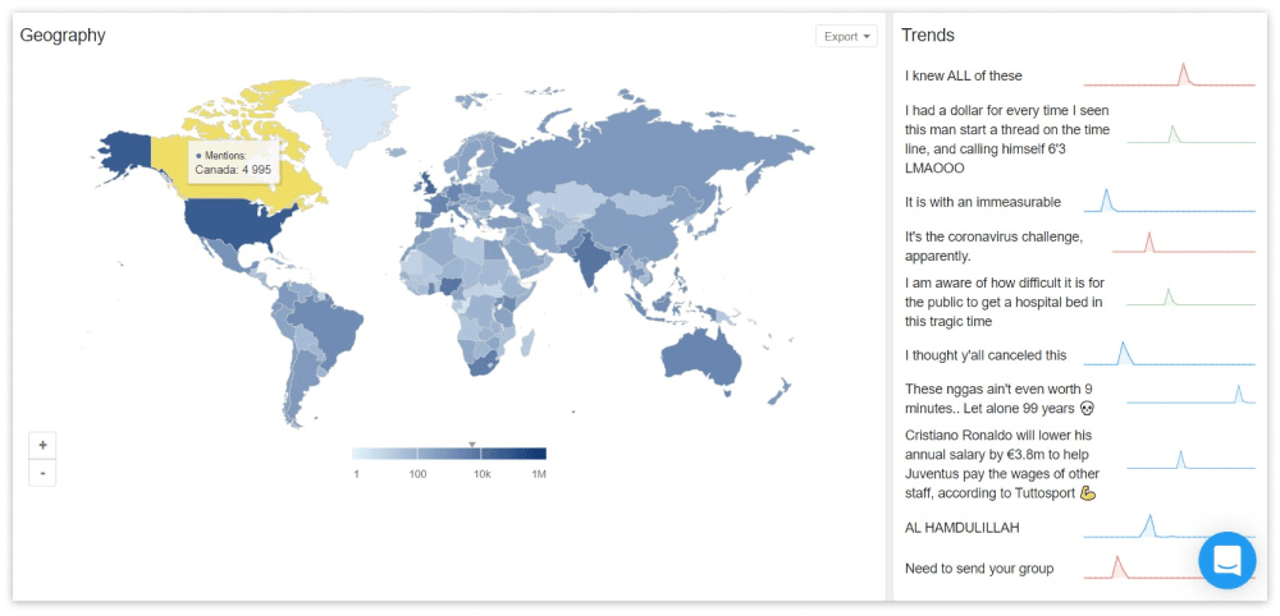The height and width of the screenshot is (616, 1280).
Task: Click the sparkline next to AL HAMDULILLAH
Action: pyautogui.click(x=1148, y=523)
